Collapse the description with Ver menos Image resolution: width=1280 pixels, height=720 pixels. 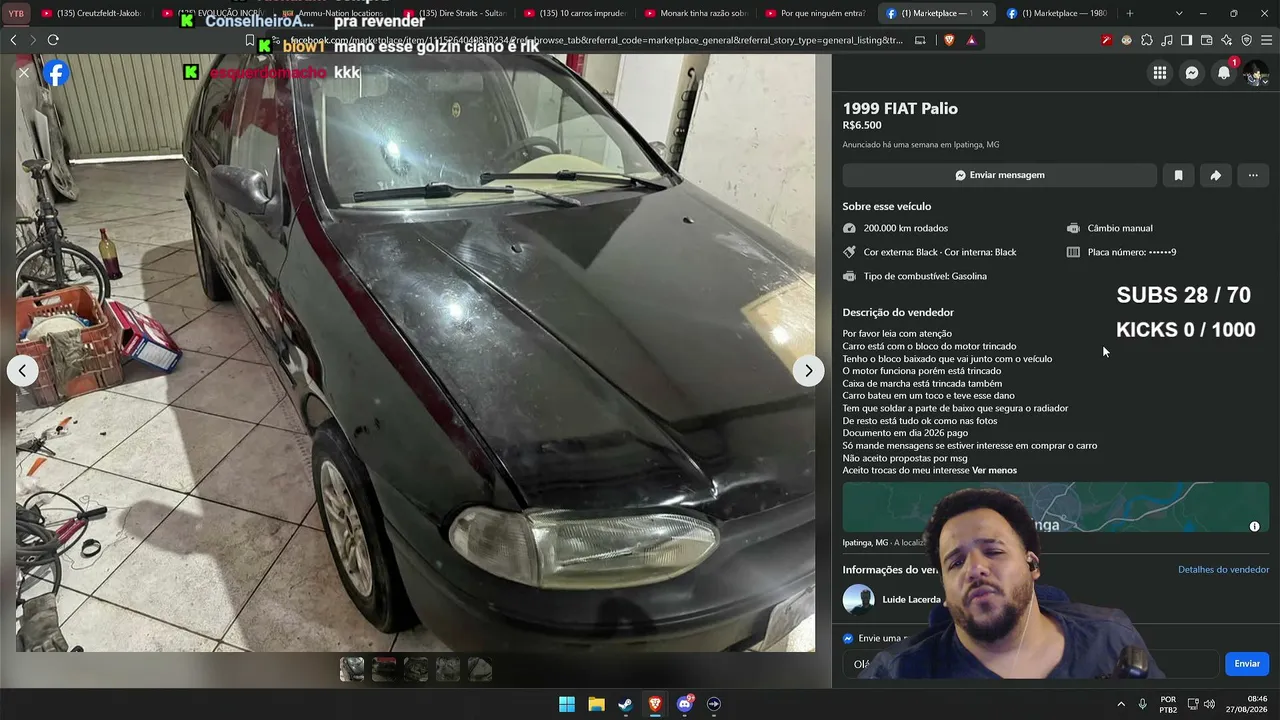tap(994, 470)
